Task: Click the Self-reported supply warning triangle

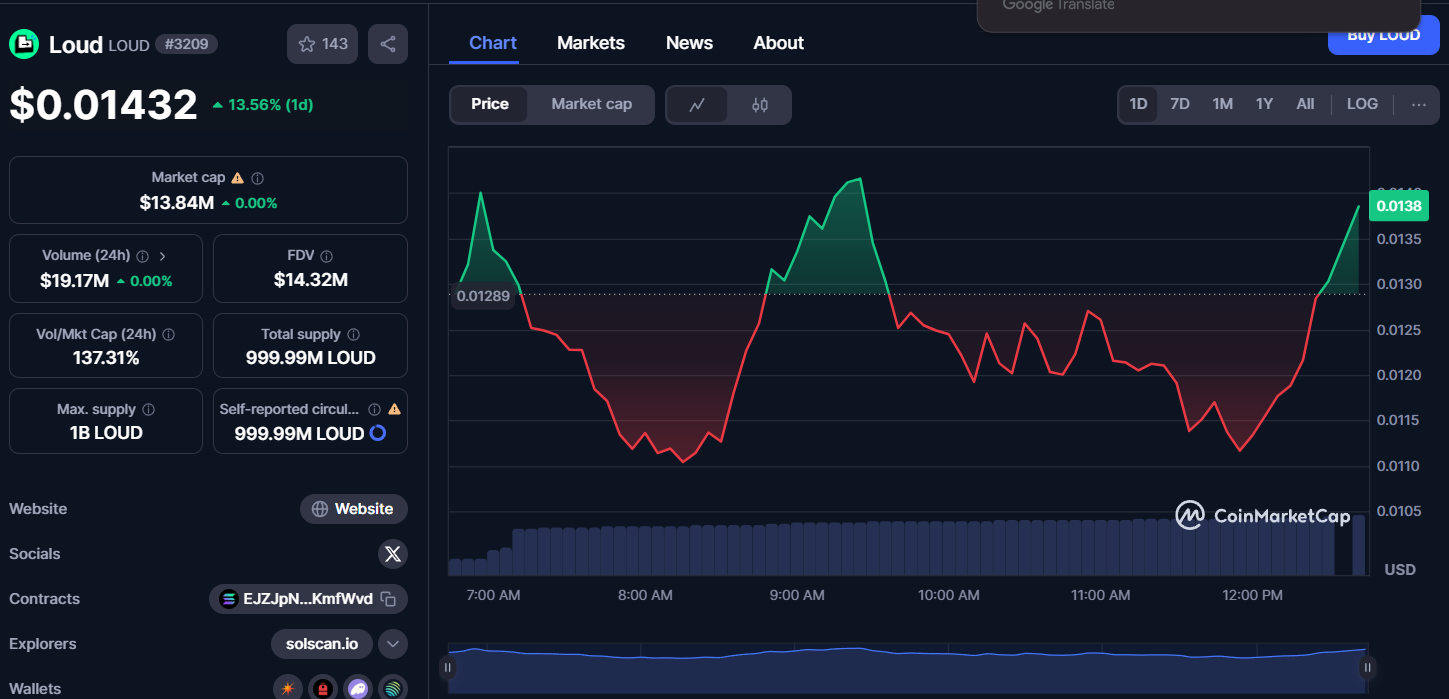Action: (394, 410)
